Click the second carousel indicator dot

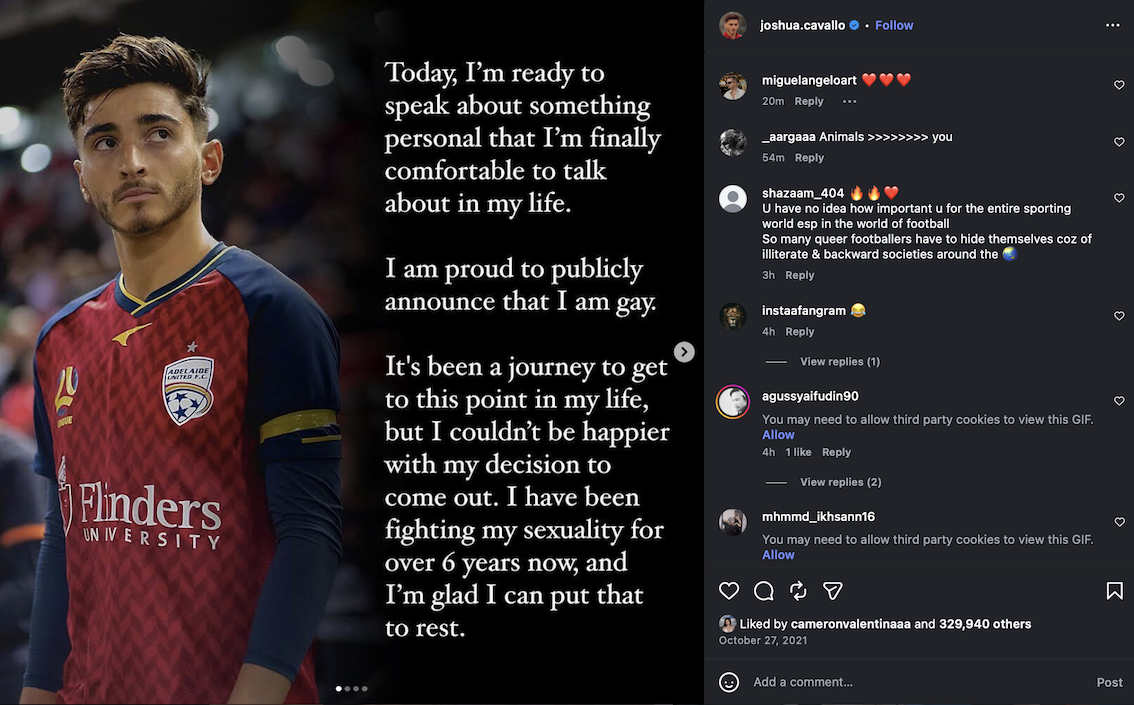point(347,688)
